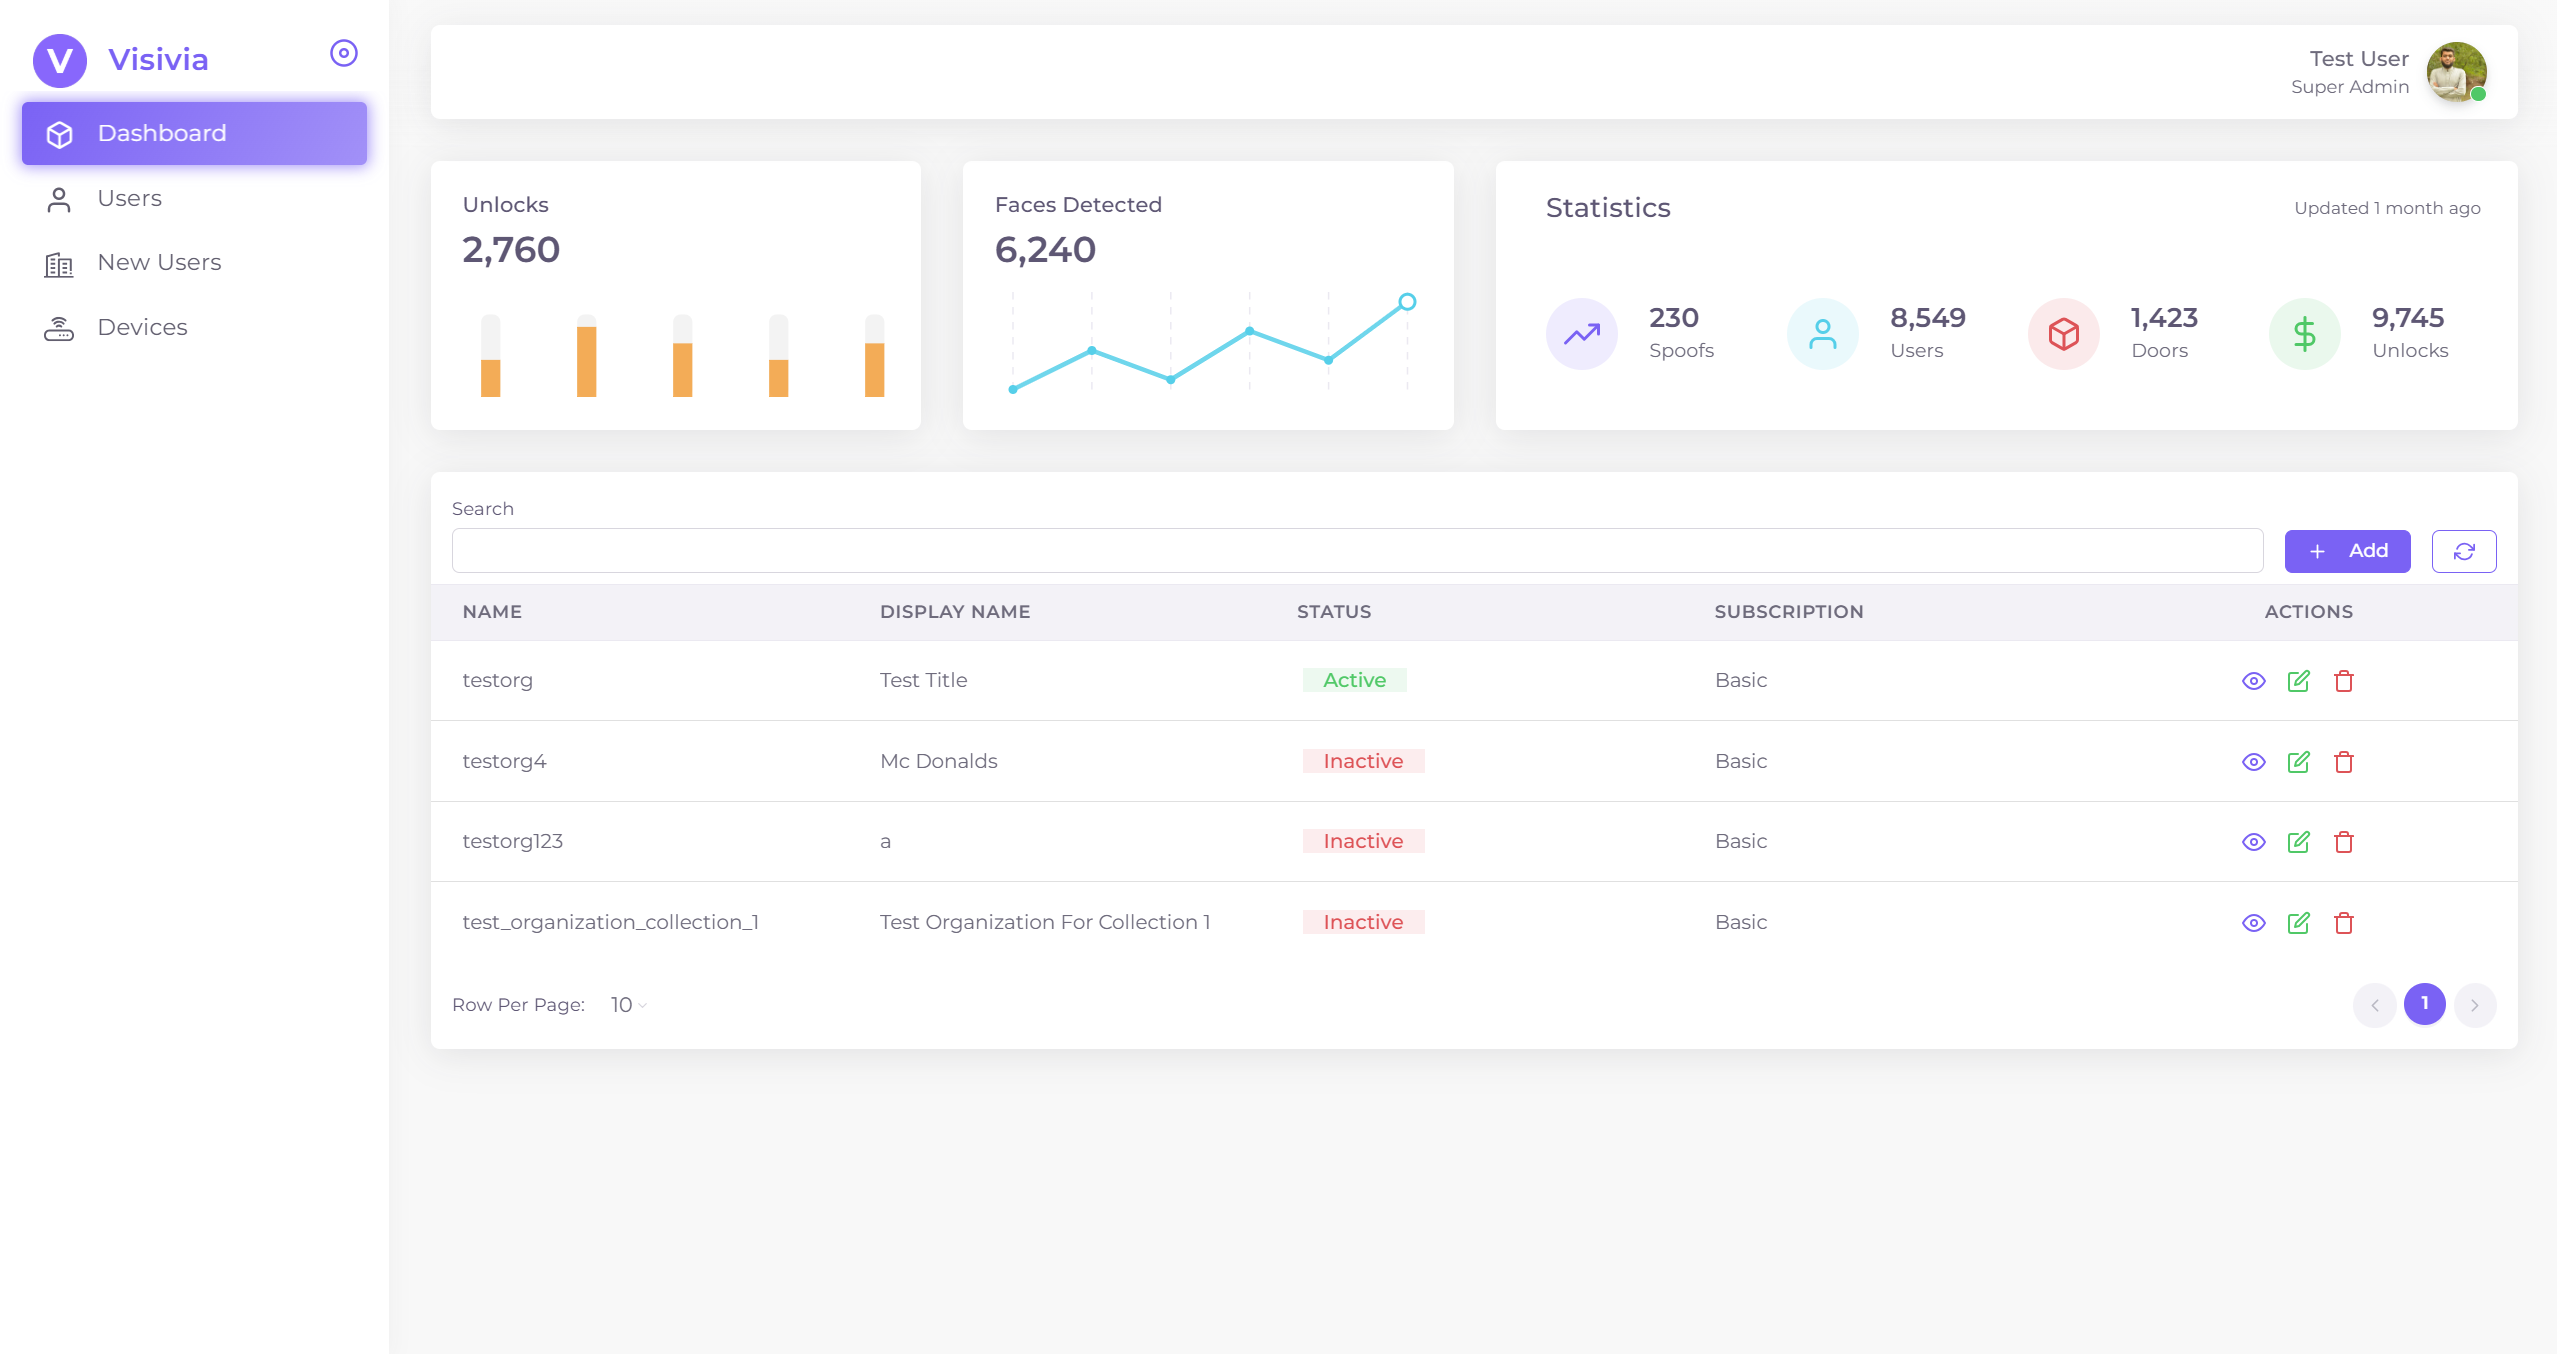View testorg4 details with eye icon
The image size is (2557, 1354).
coord(2253,762)
